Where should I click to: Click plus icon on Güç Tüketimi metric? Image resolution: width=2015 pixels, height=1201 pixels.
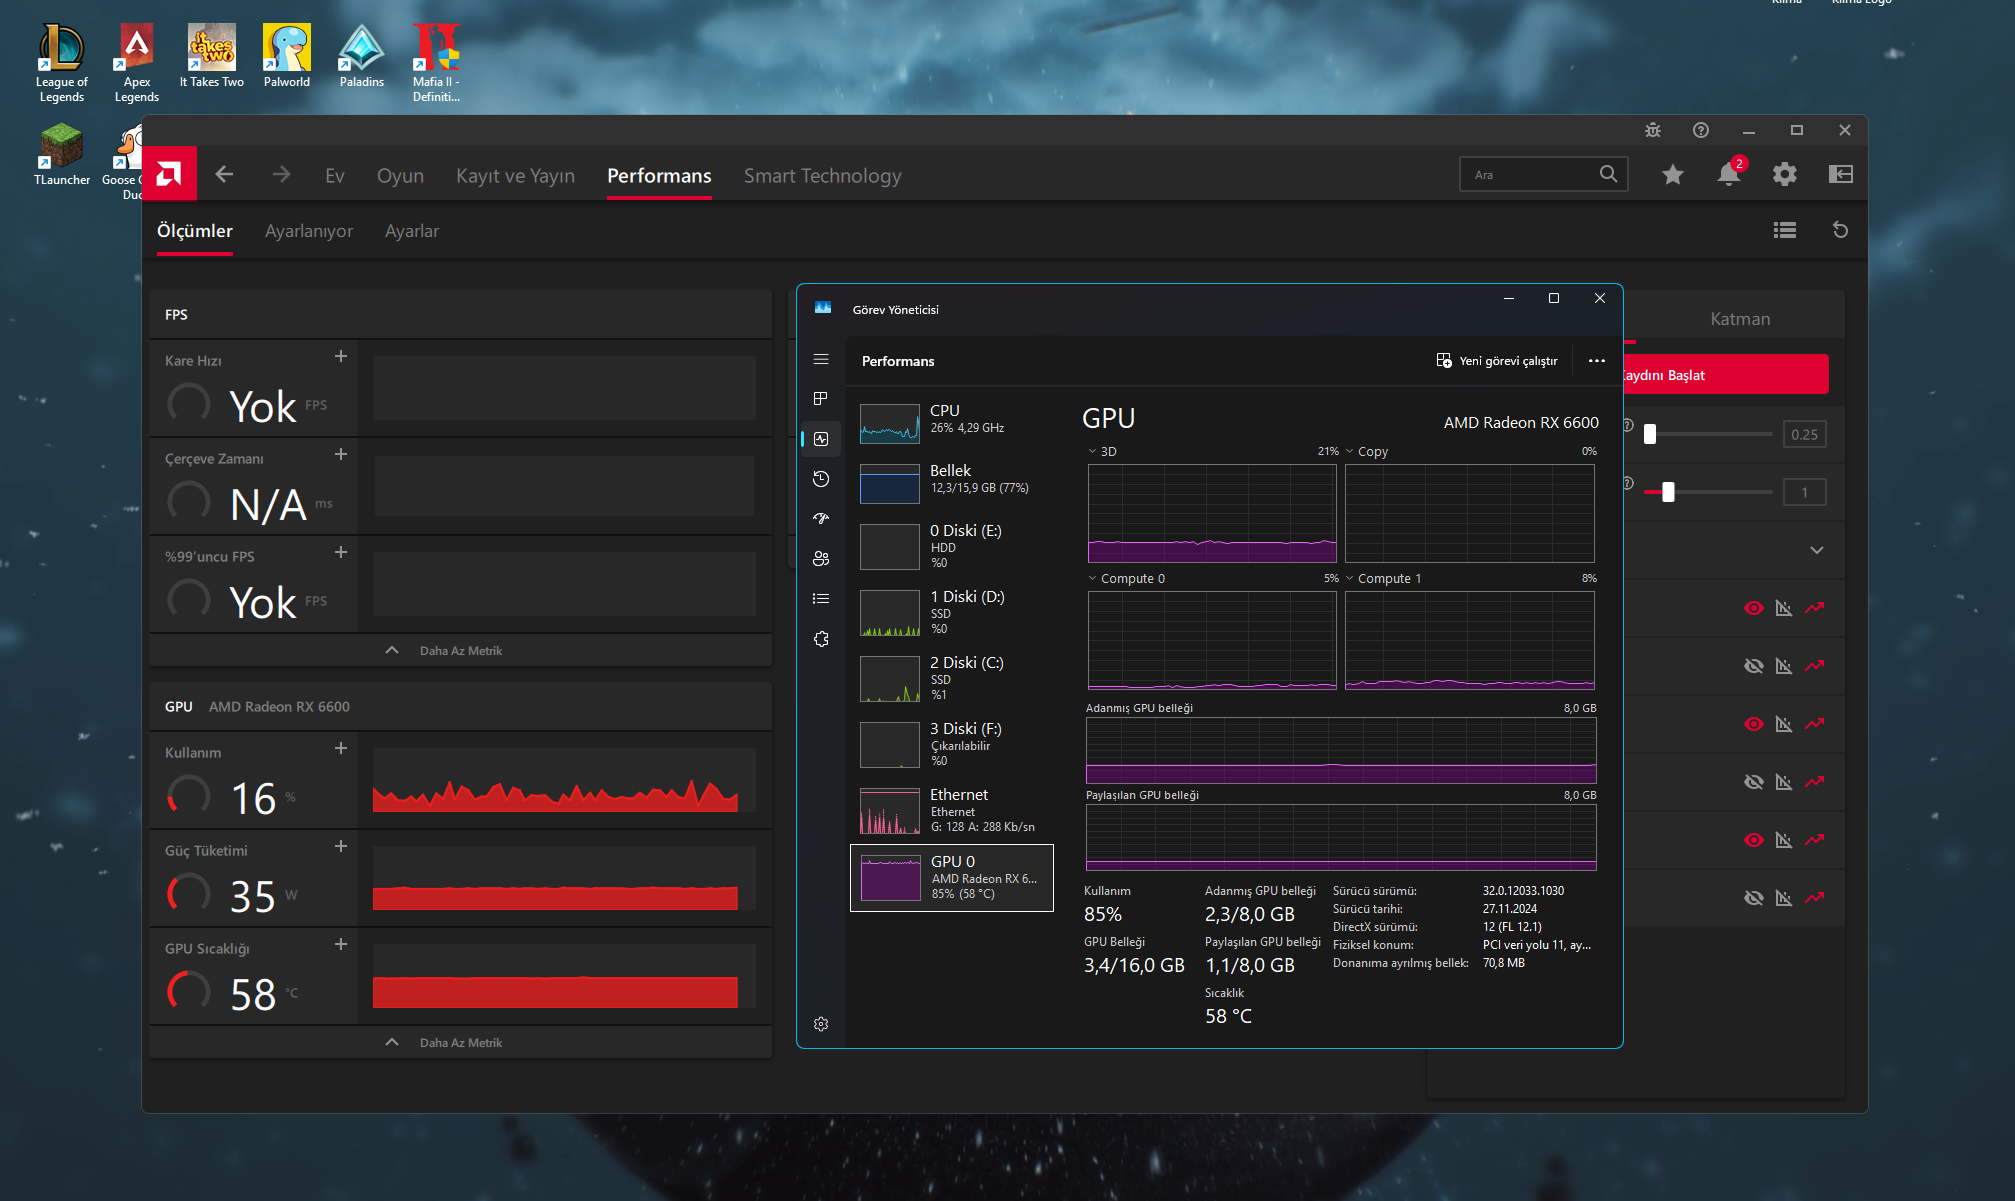pos(341,846)
